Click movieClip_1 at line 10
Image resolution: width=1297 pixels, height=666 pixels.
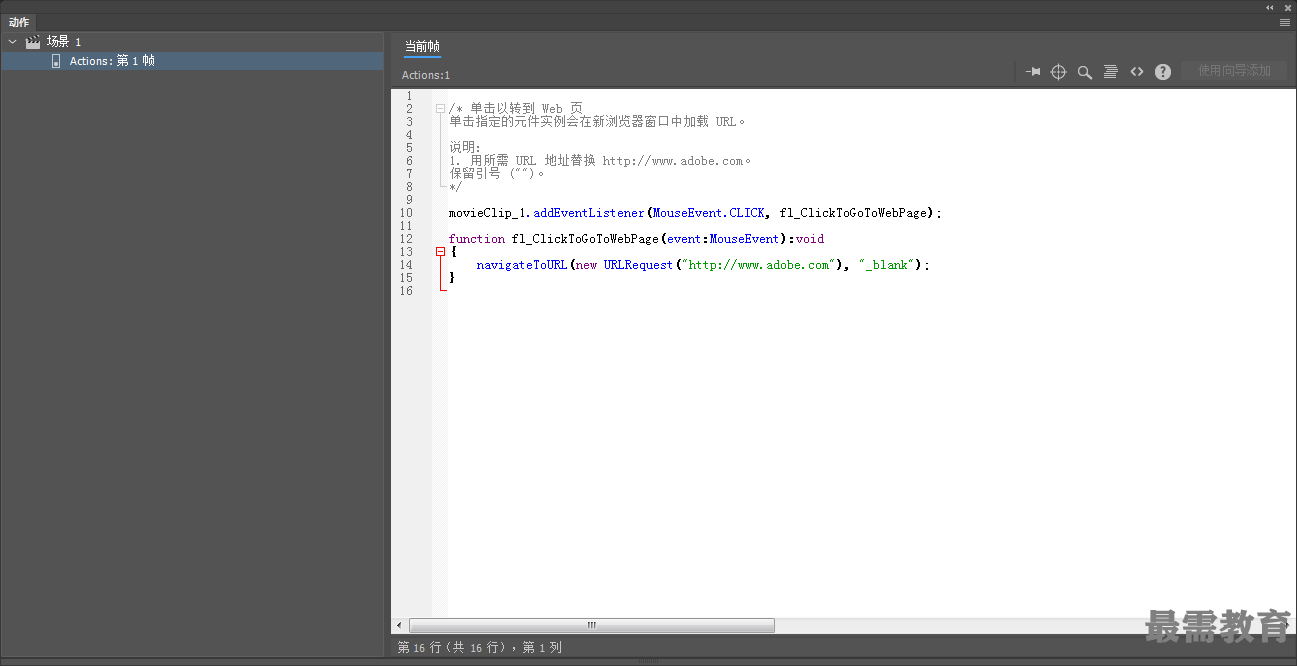click(x=487, y=213)
